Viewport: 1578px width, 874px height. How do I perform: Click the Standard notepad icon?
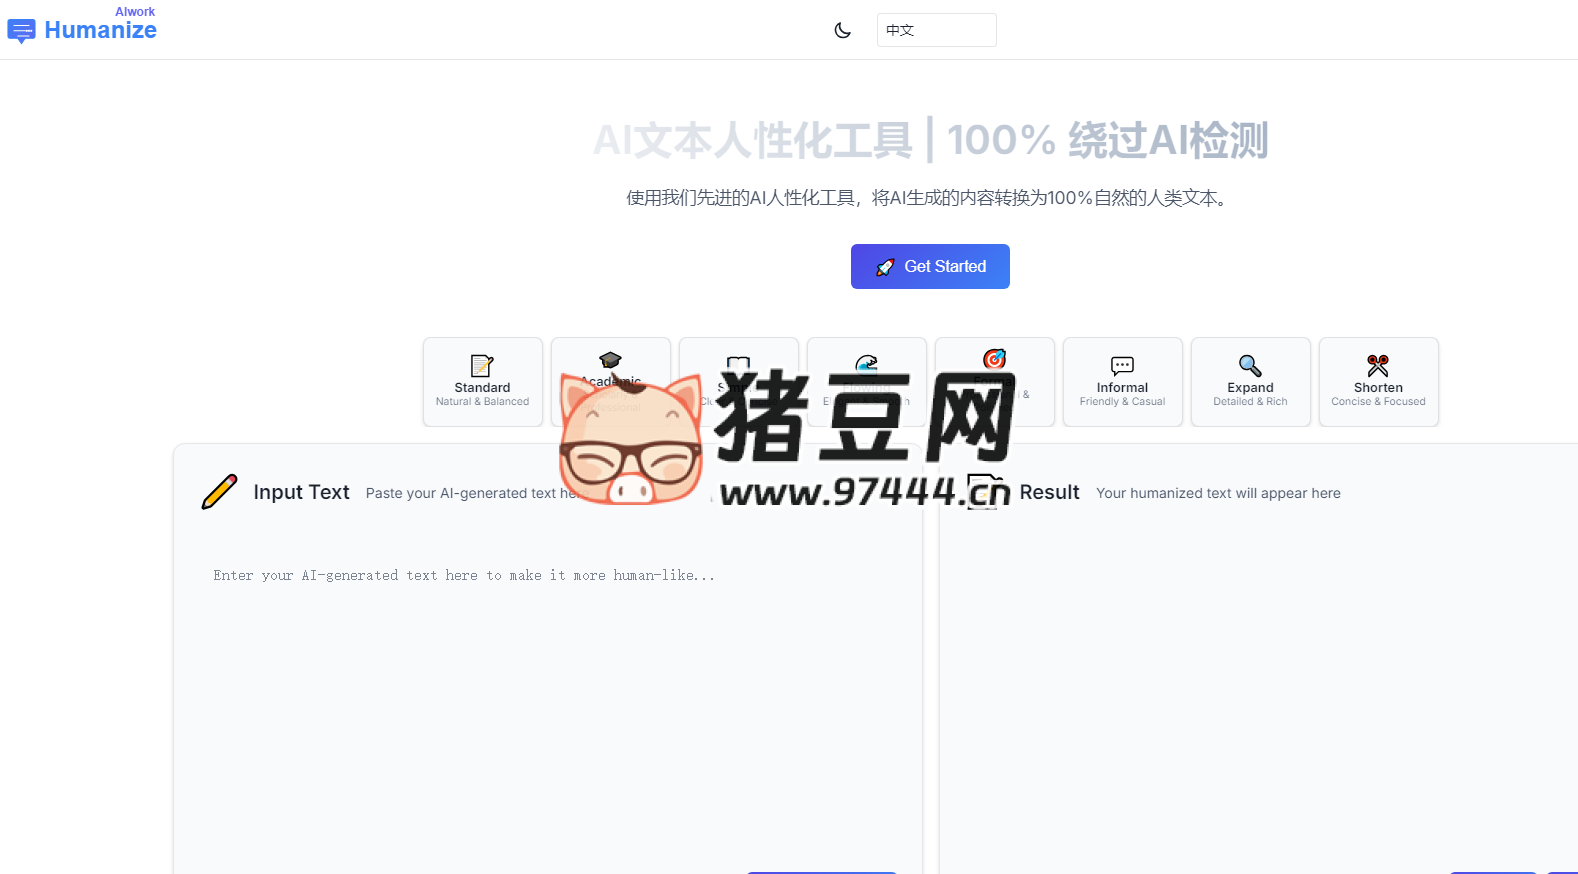482,366
